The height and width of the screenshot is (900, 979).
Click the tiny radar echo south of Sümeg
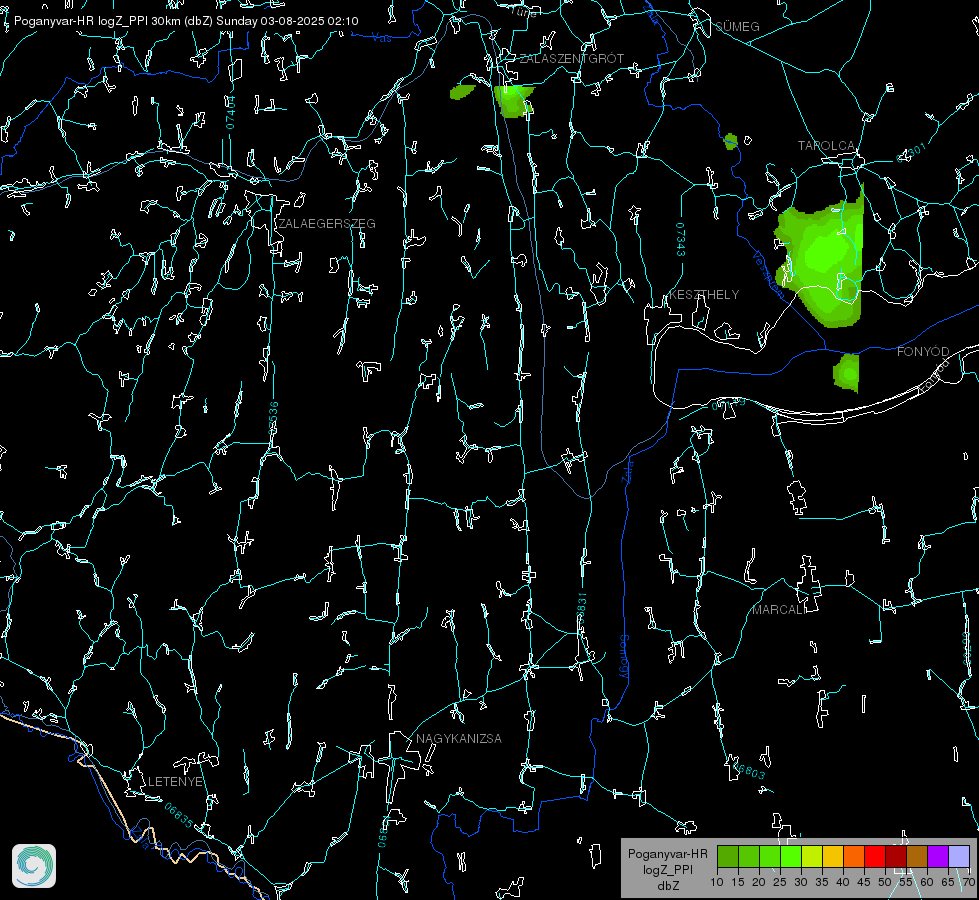coord(731,141)
